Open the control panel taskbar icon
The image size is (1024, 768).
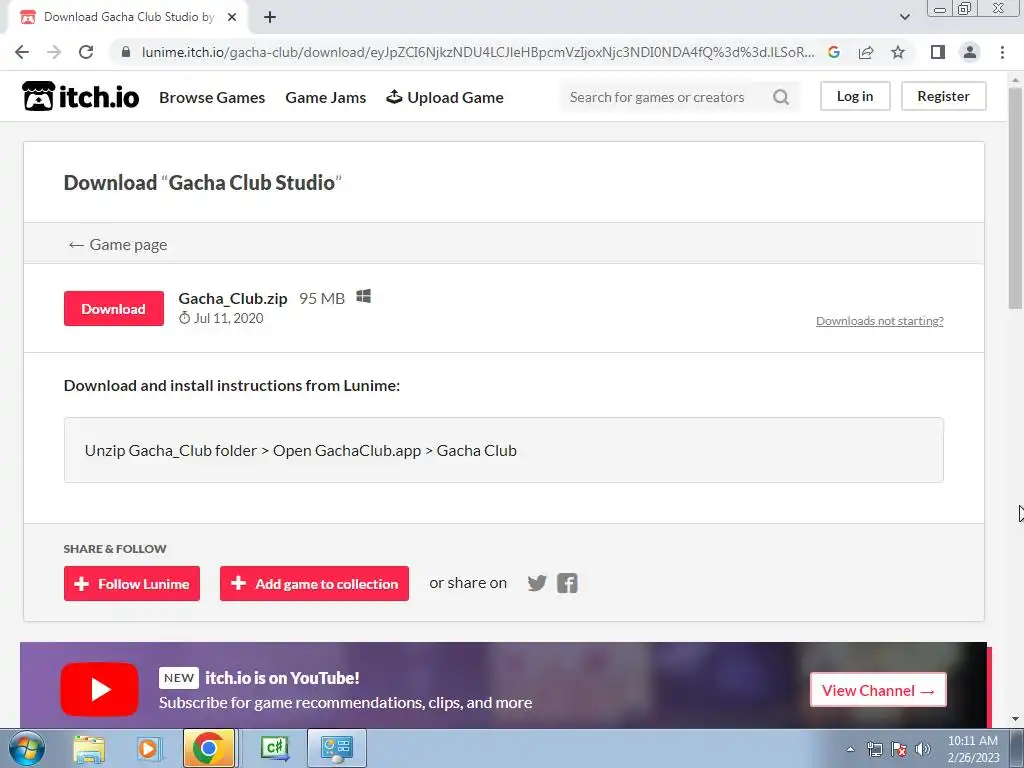pos(337,748)
